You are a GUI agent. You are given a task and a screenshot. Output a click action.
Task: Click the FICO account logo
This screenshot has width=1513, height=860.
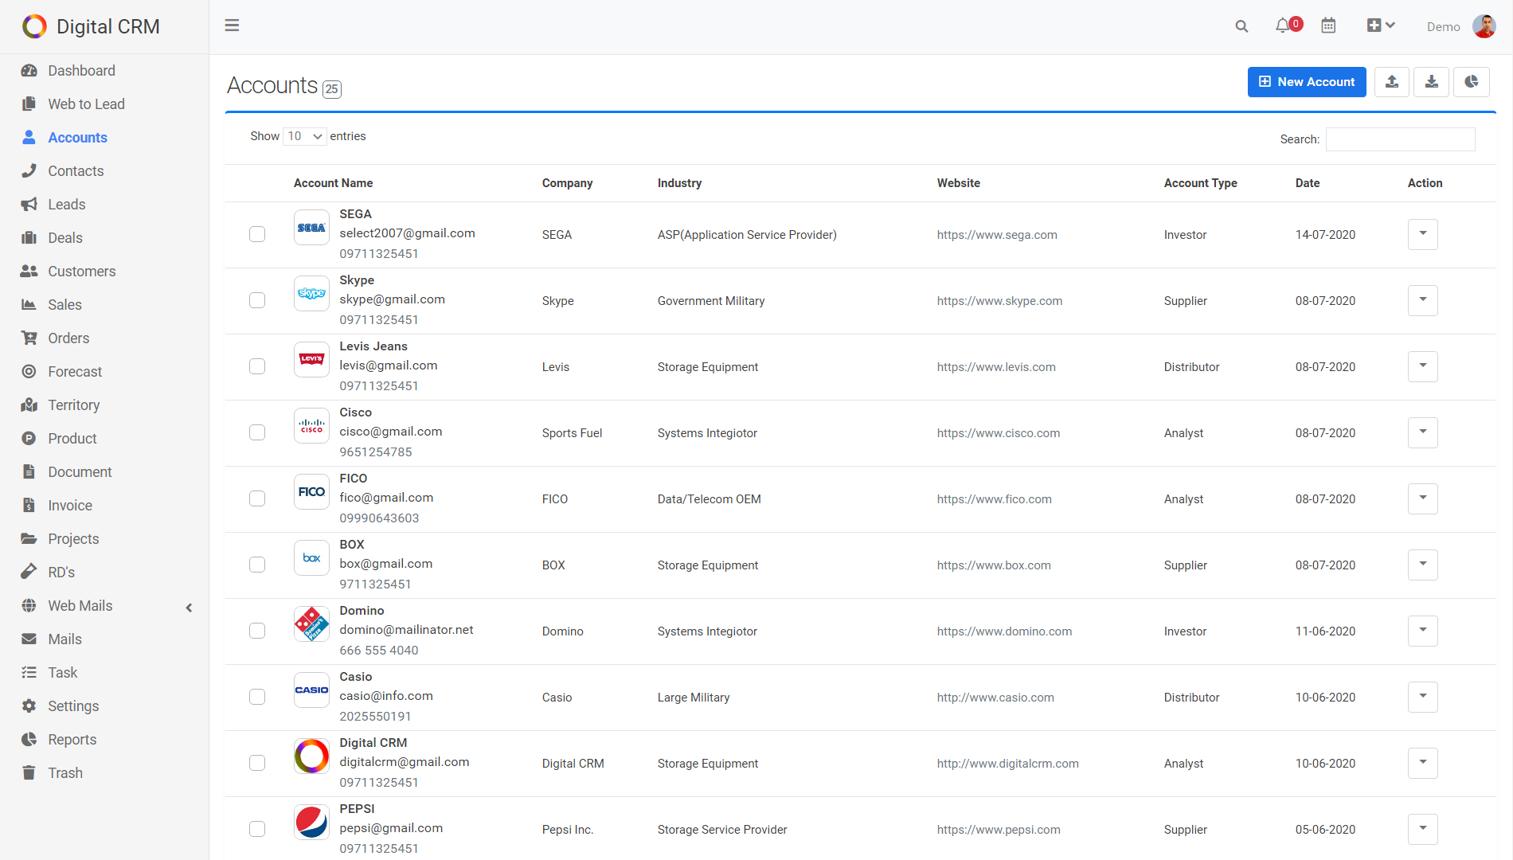(311, 492)
